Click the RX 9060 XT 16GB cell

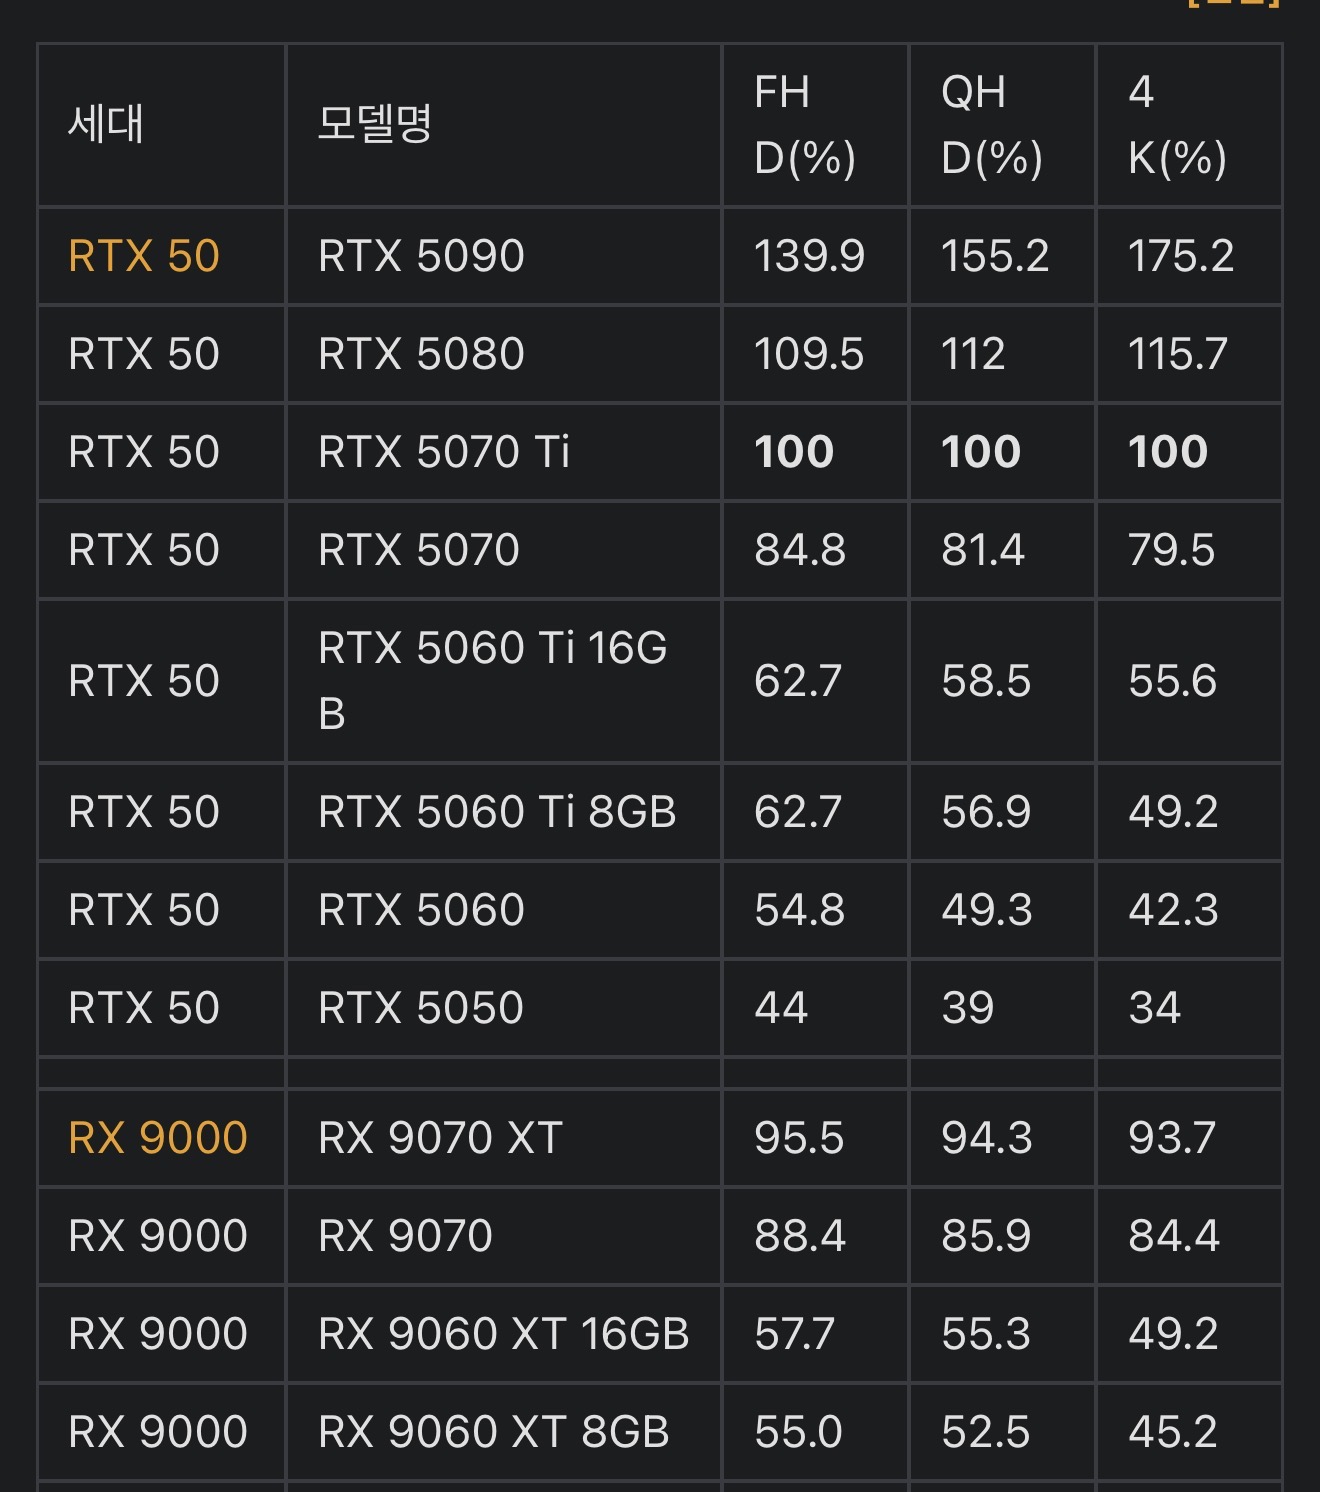coord(503,1334)
